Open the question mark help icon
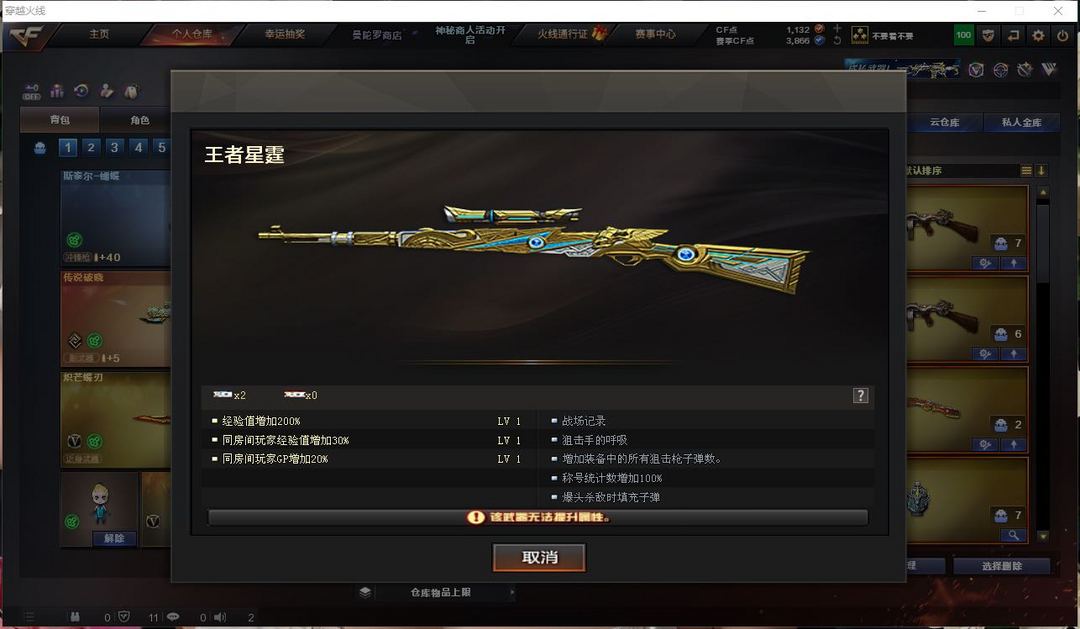1080x629 pixels. pos(860,395)
